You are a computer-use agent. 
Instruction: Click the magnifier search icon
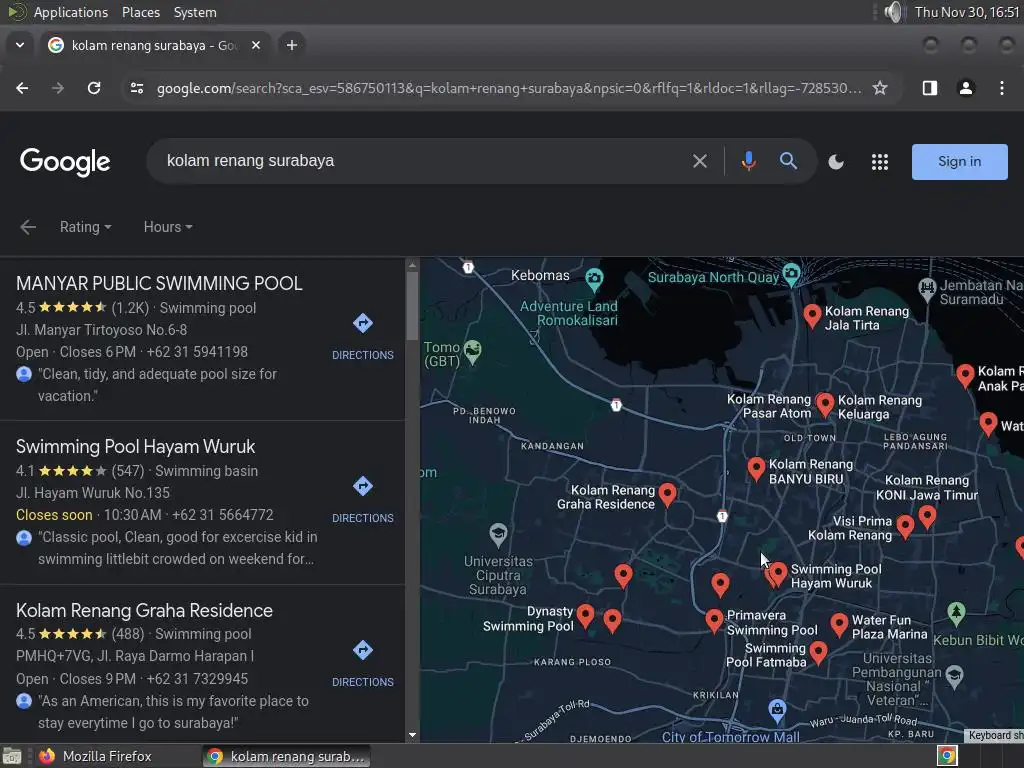(x=788, y=161)
